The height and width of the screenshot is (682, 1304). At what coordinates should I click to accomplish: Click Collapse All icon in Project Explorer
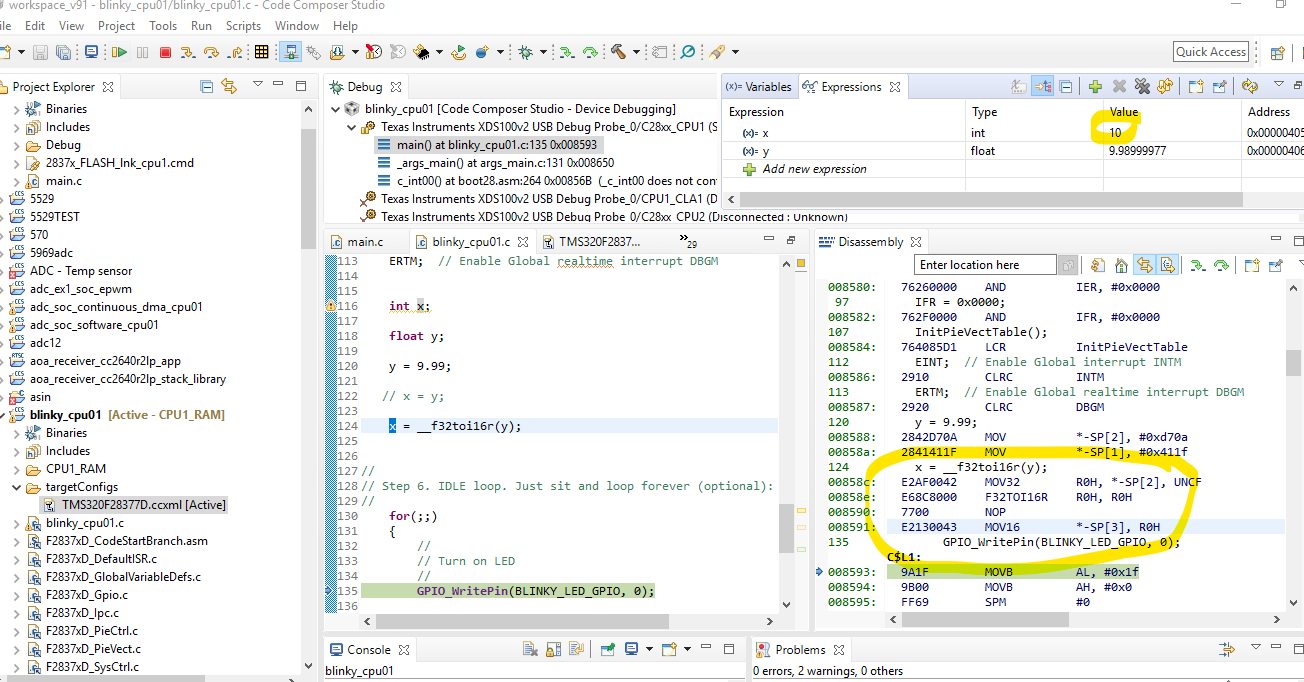[x=206, y=87]
